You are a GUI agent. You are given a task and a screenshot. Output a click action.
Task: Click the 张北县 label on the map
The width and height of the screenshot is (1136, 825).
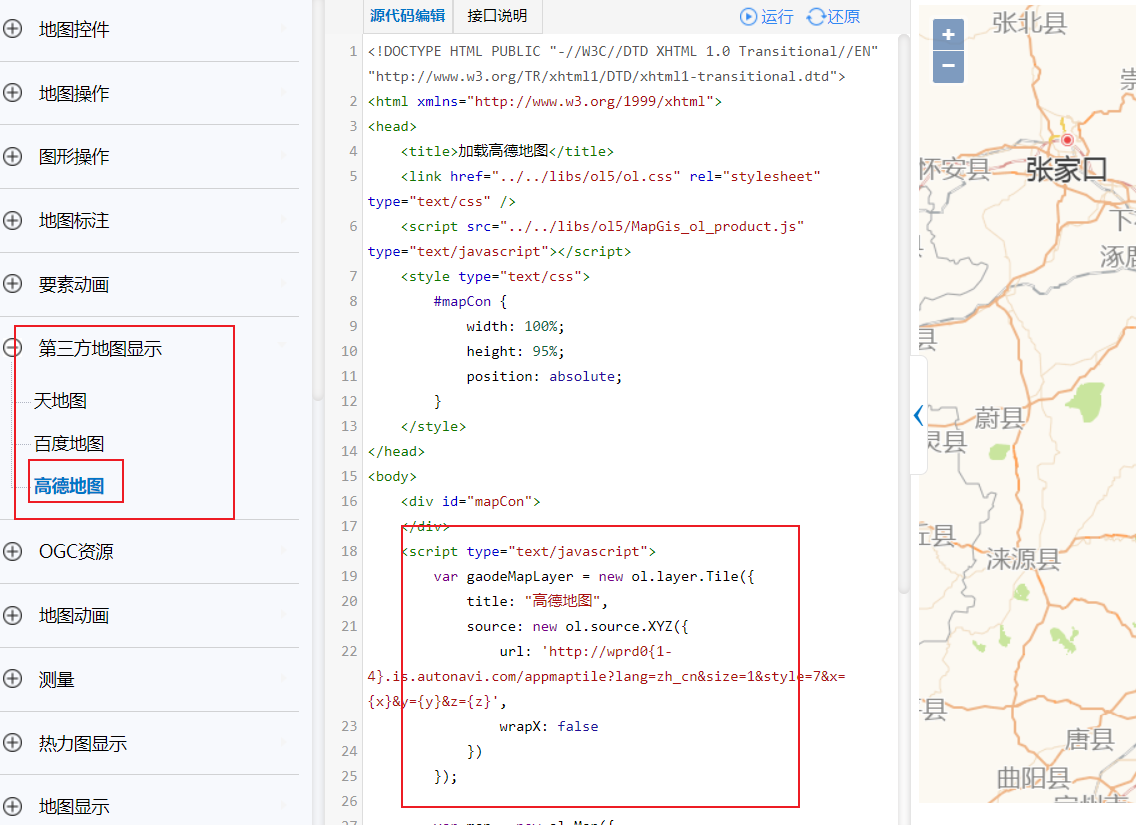pos(1030,23)
